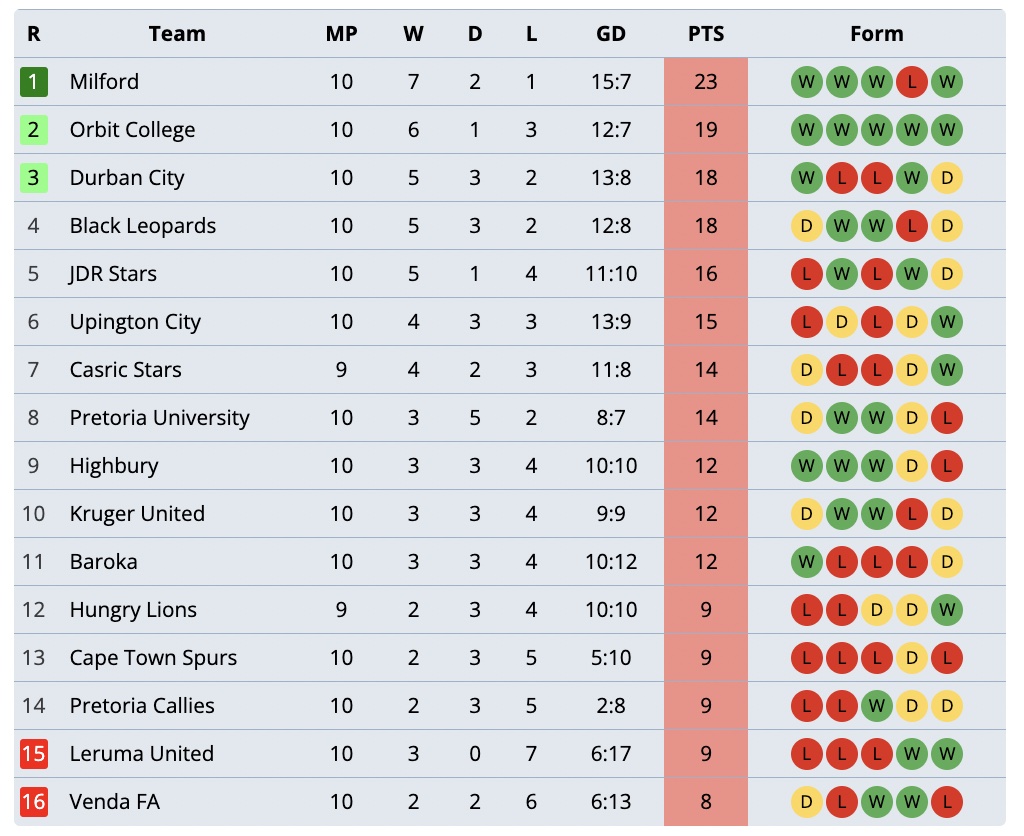Click Milford's red loss form badge

coord(912,82)
